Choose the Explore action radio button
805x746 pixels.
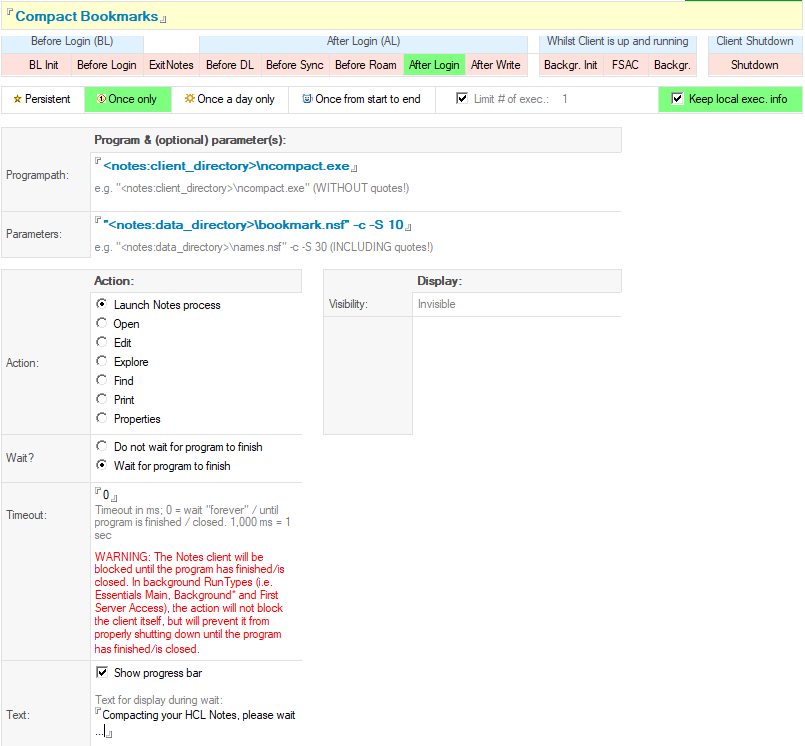pos(102,361)
